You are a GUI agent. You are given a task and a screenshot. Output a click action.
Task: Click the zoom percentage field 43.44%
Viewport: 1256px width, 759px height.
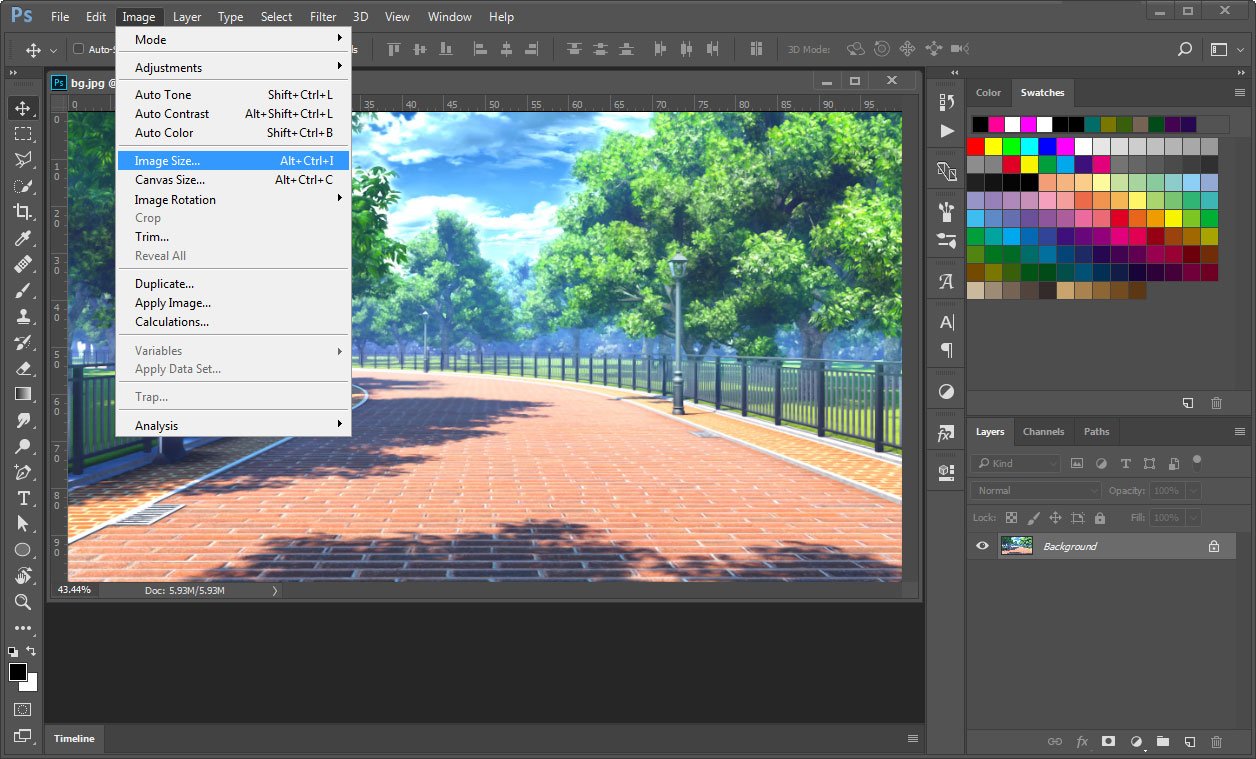pyautogui.click(x=75, y=590)
